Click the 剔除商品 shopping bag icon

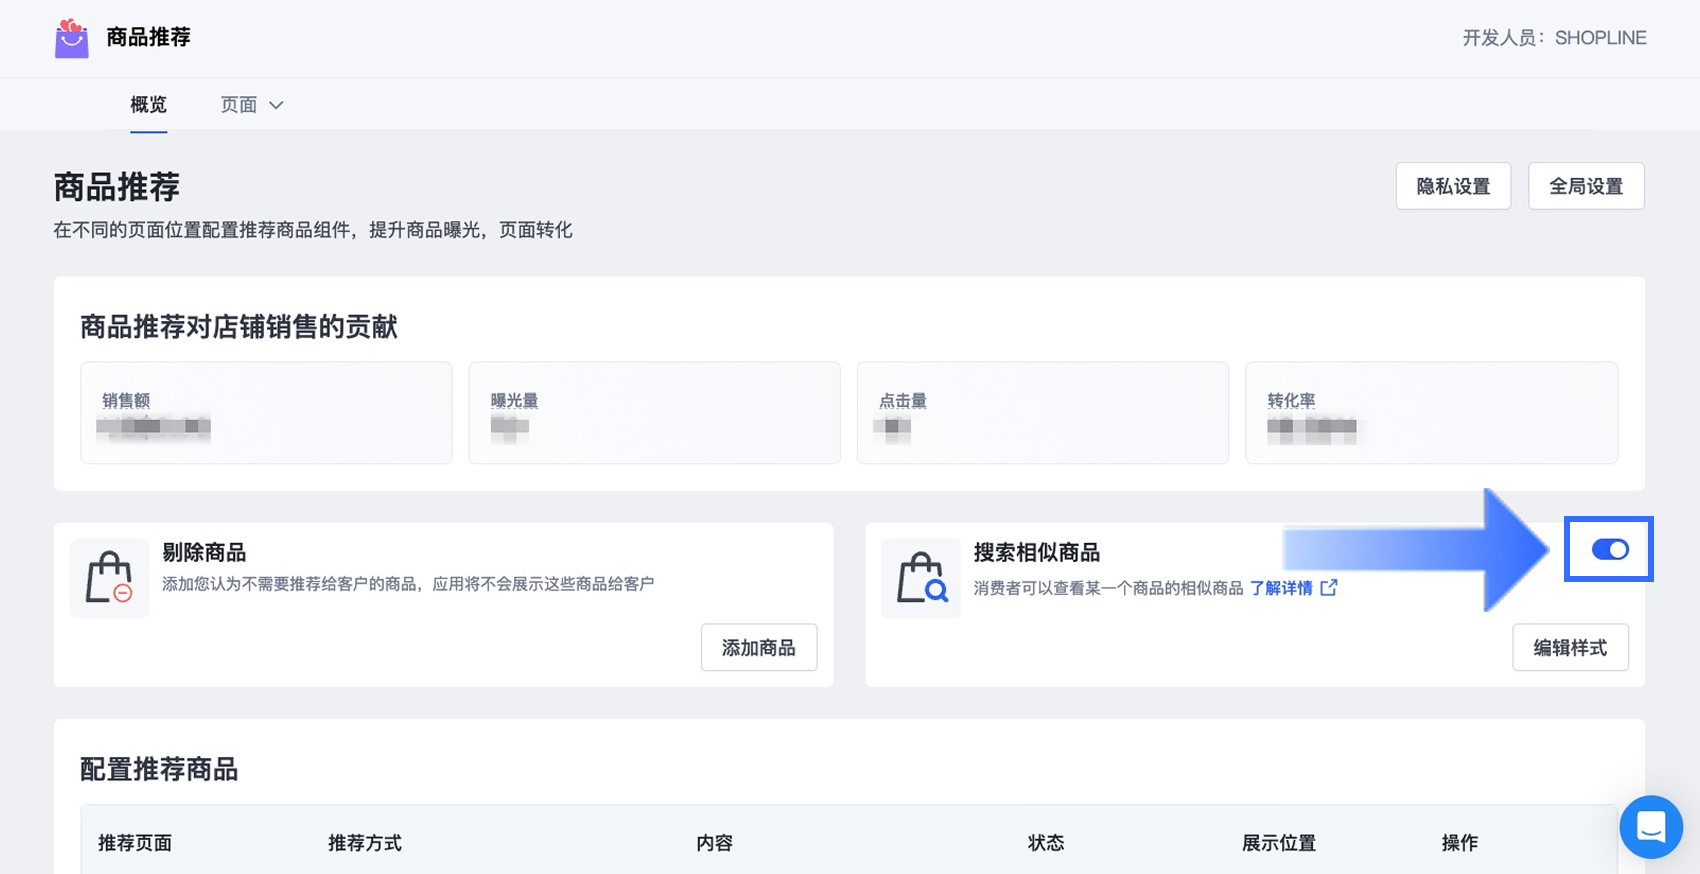(x=109, y=578)
